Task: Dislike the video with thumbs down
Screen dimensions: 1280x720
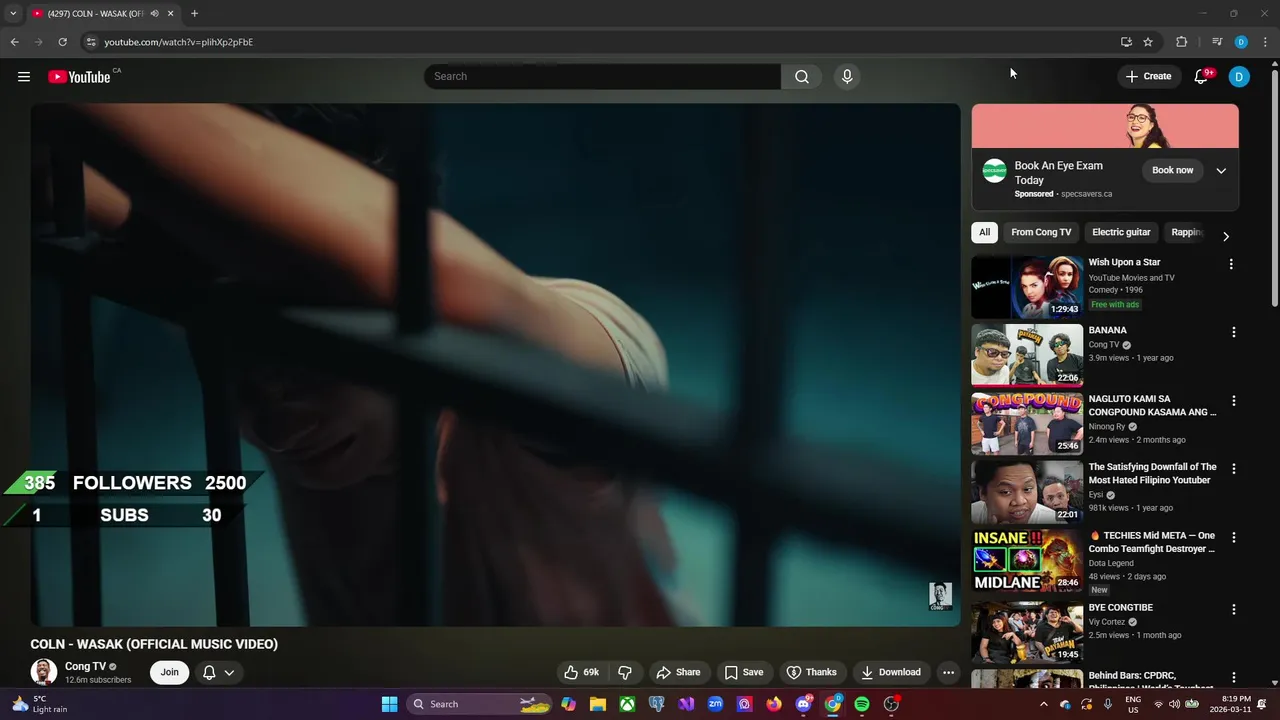Action: pyautogui.click(x=625, y=672)
